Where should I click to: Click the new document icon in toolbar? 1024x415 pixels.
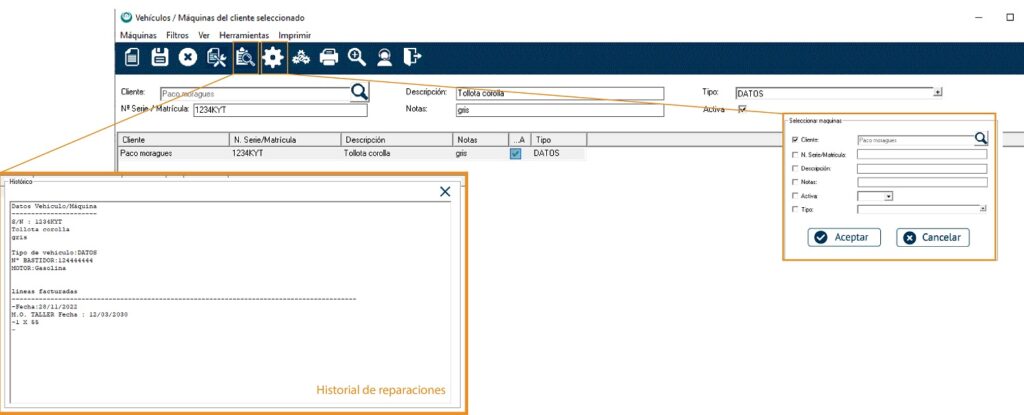pos(132,58)
